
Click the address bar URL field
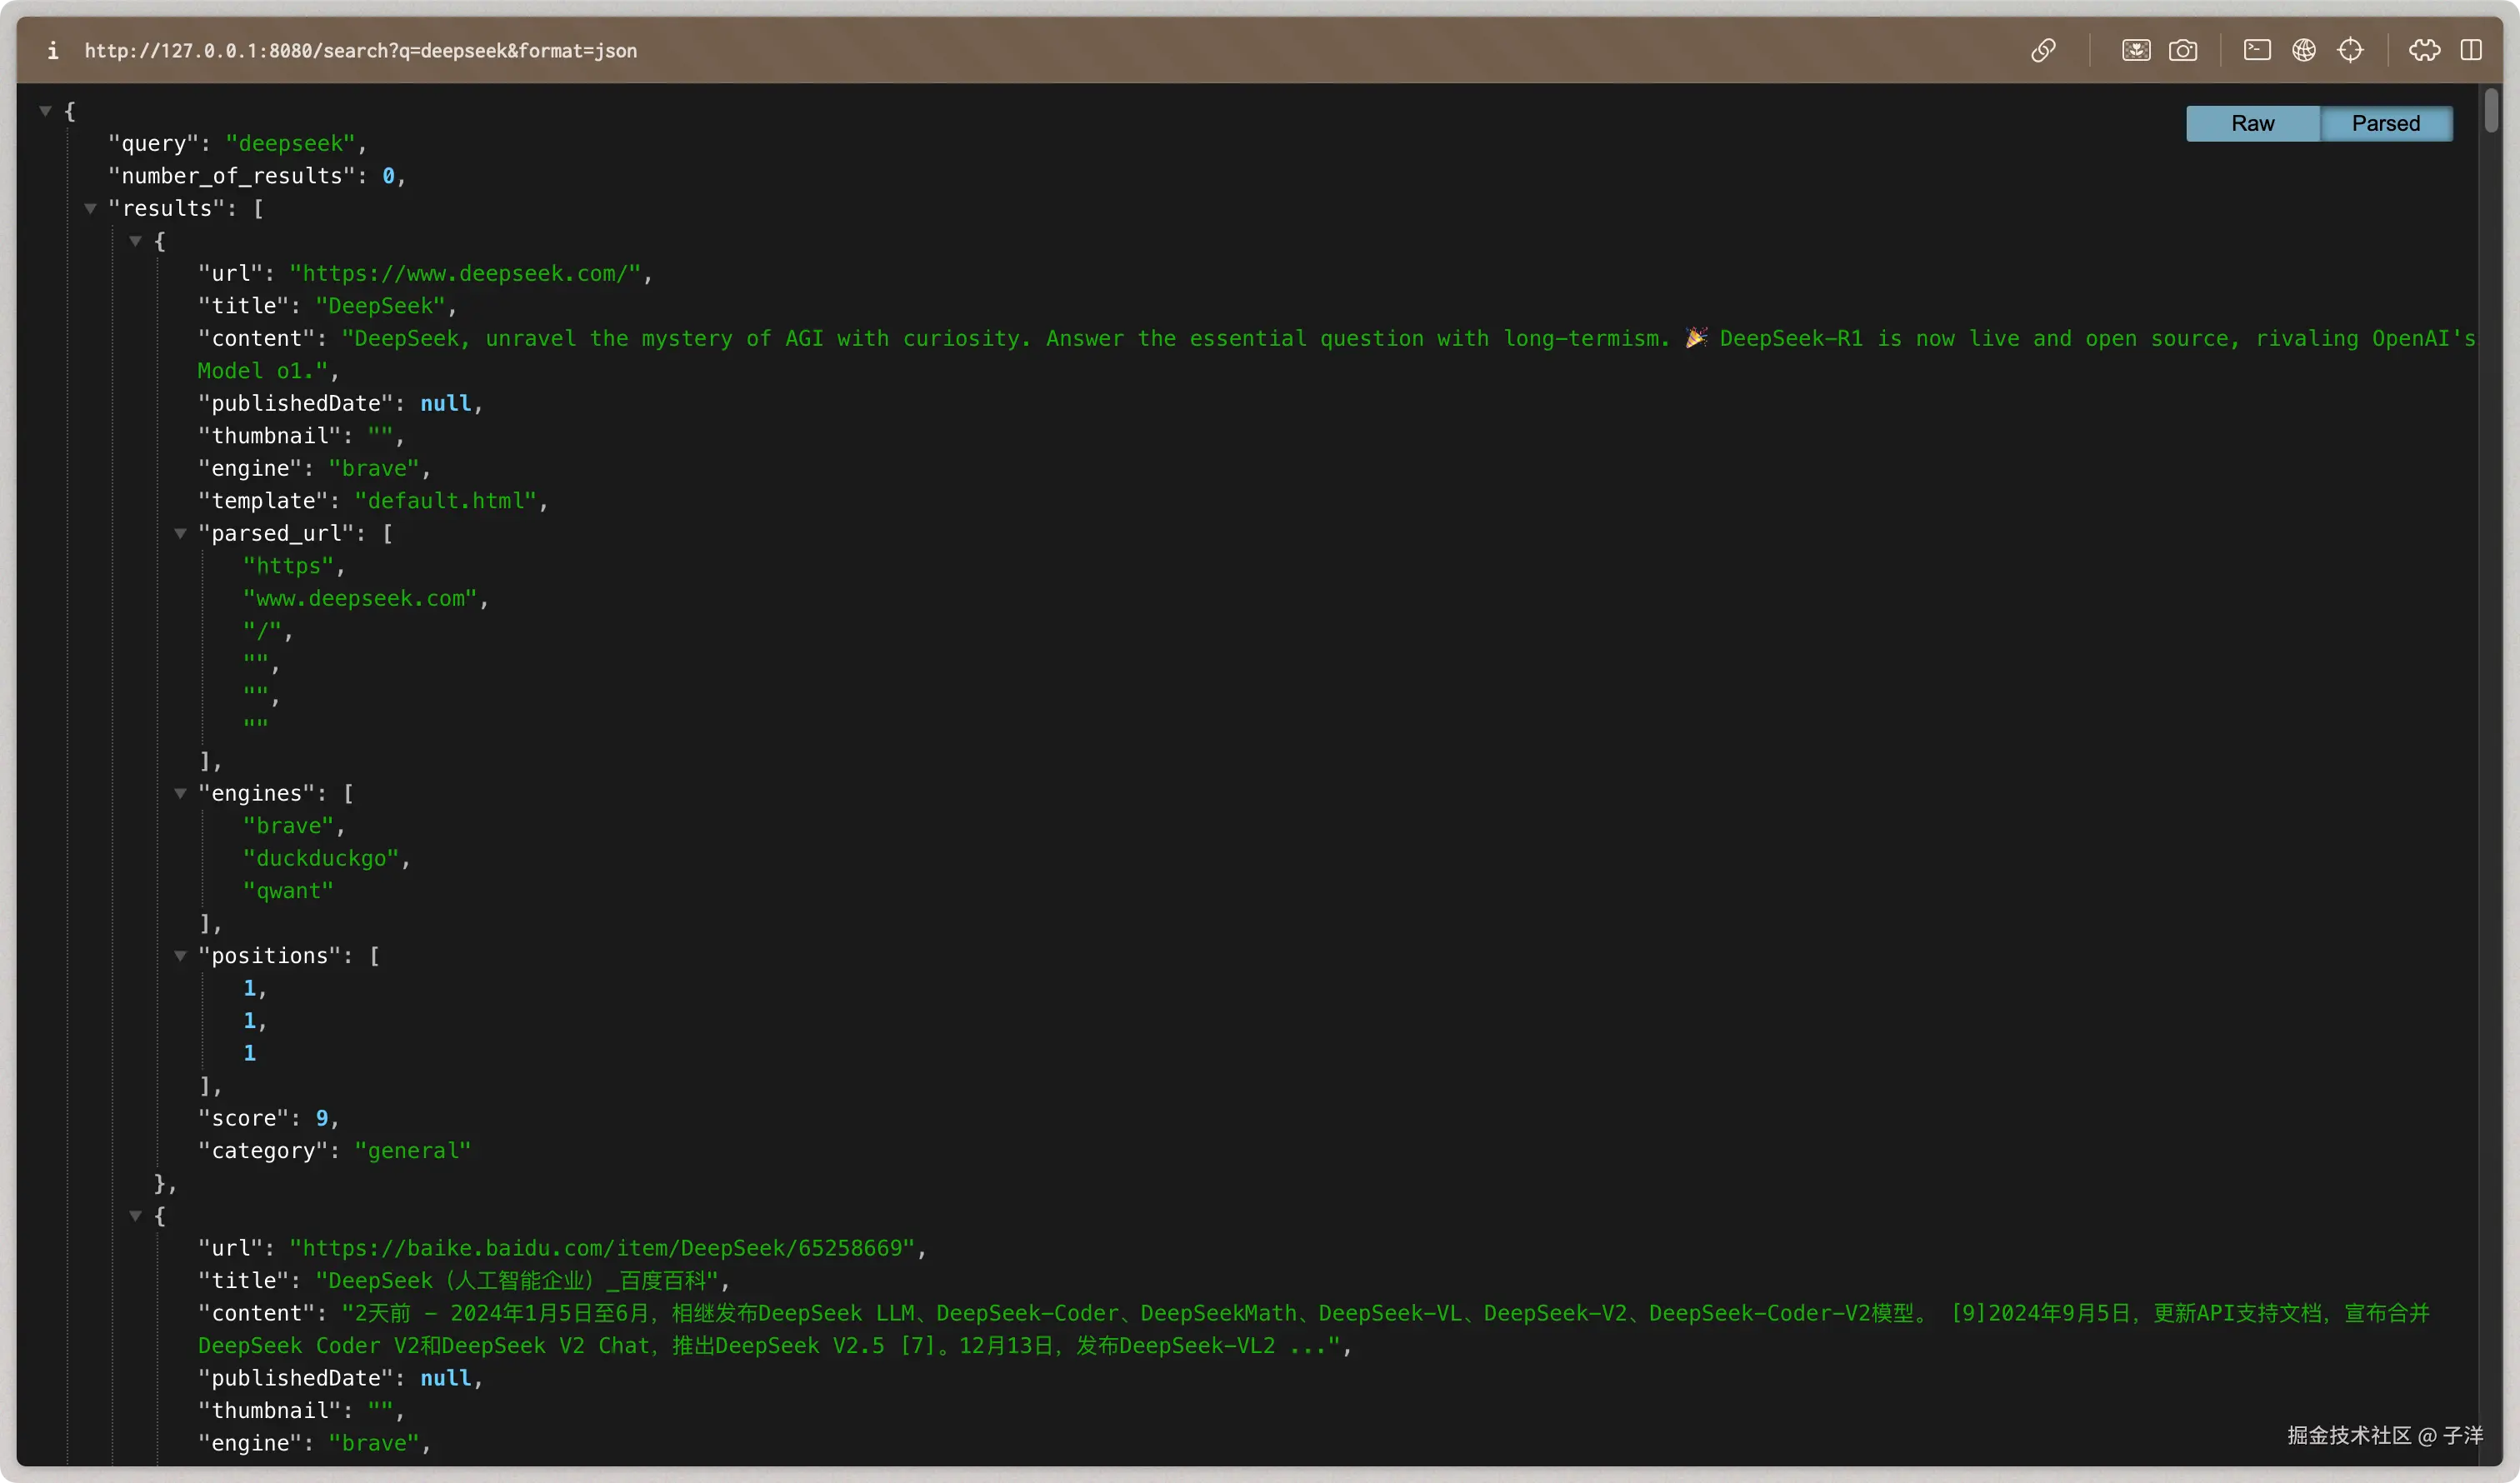(360, 50)
